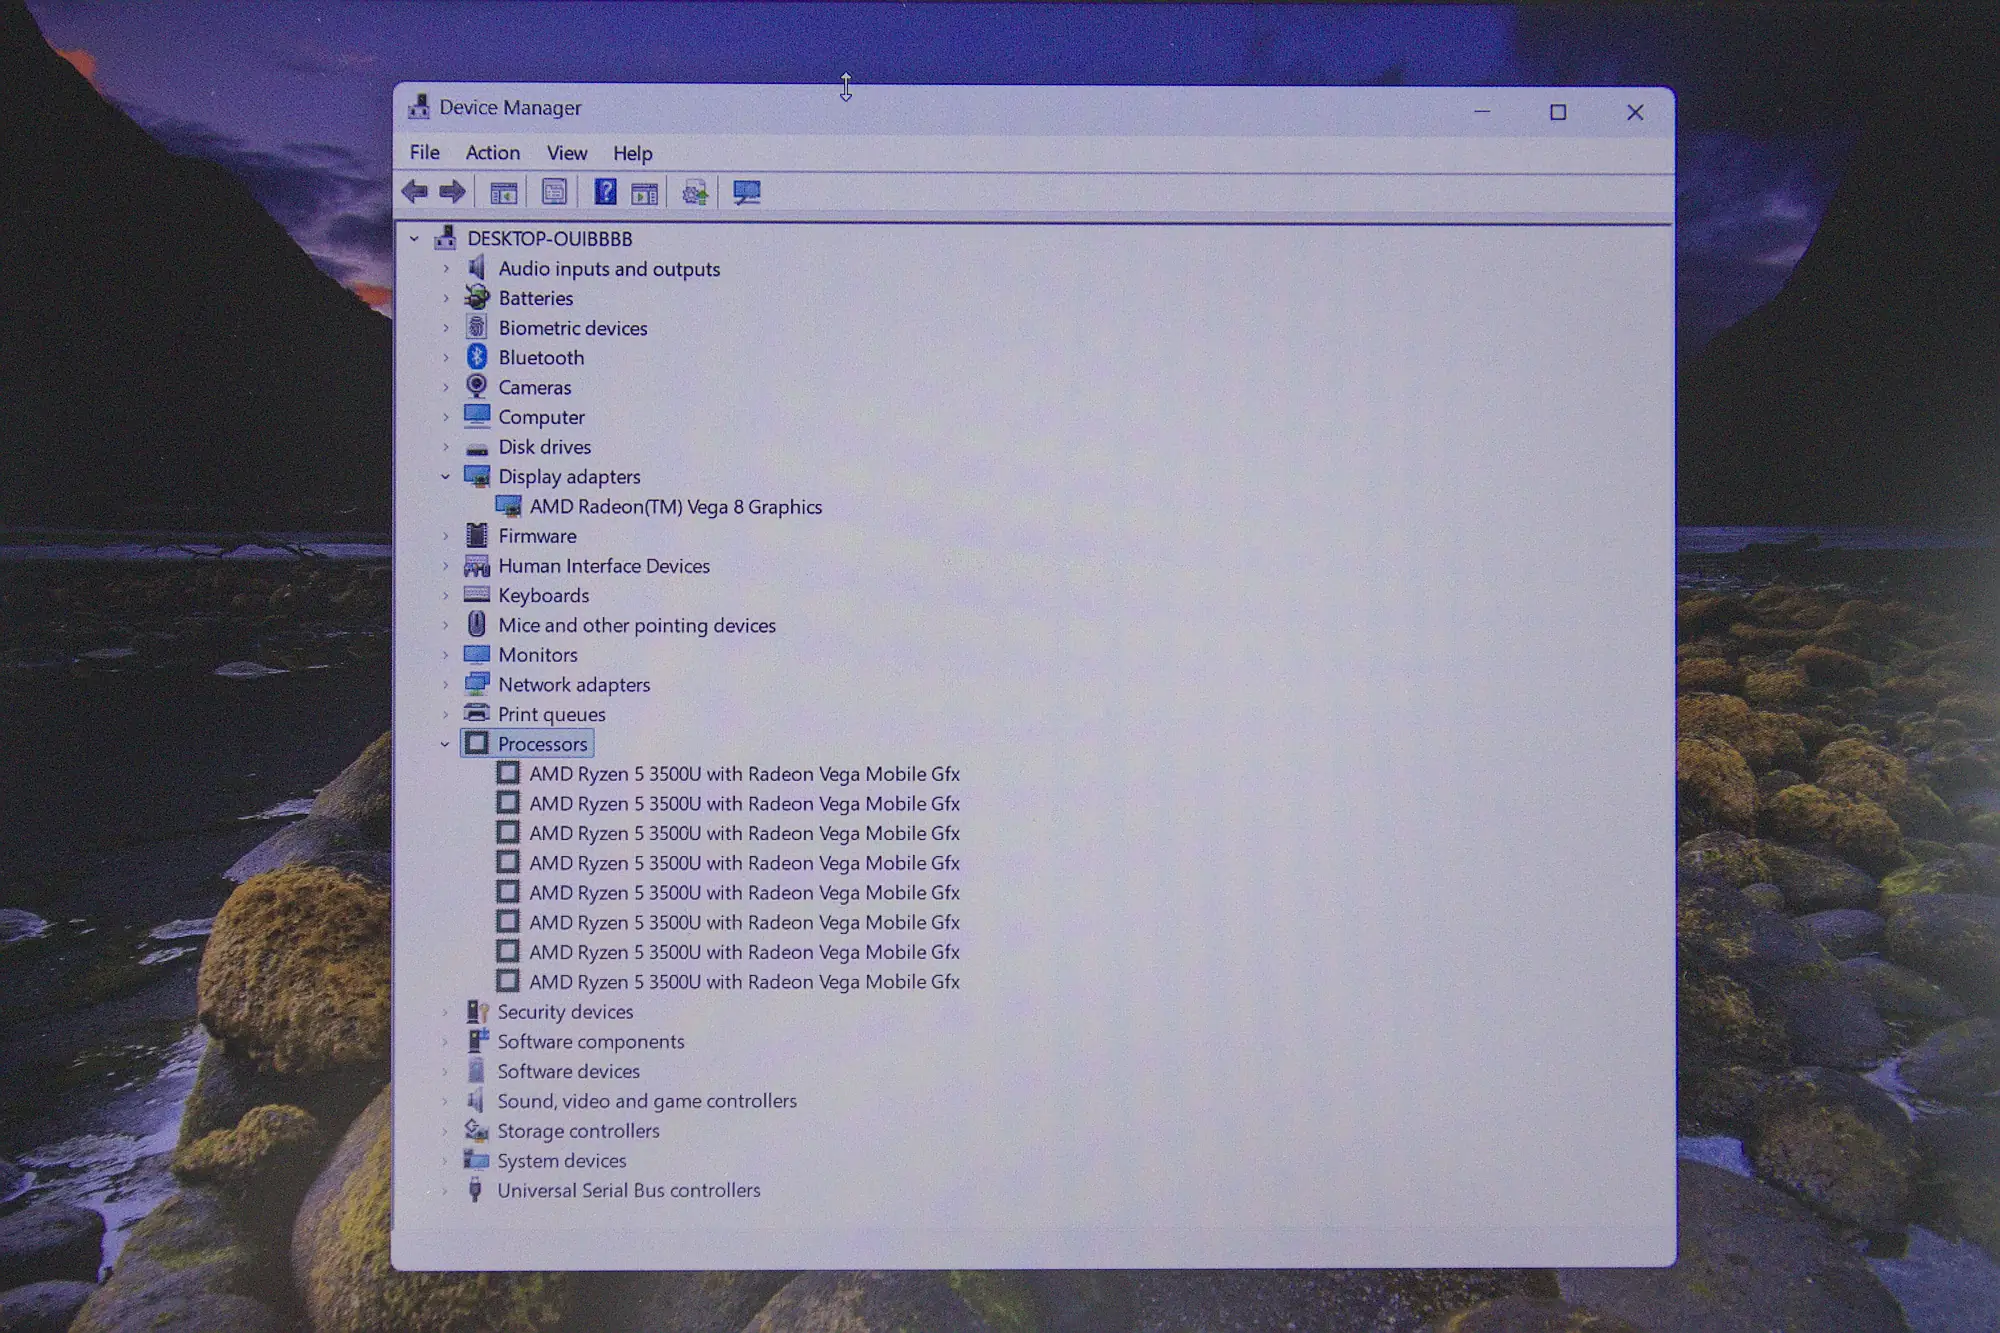This screenshot has width=2000, height=1333.
Task: Click the Disk drives category icon
Action: tap(477, 448)
